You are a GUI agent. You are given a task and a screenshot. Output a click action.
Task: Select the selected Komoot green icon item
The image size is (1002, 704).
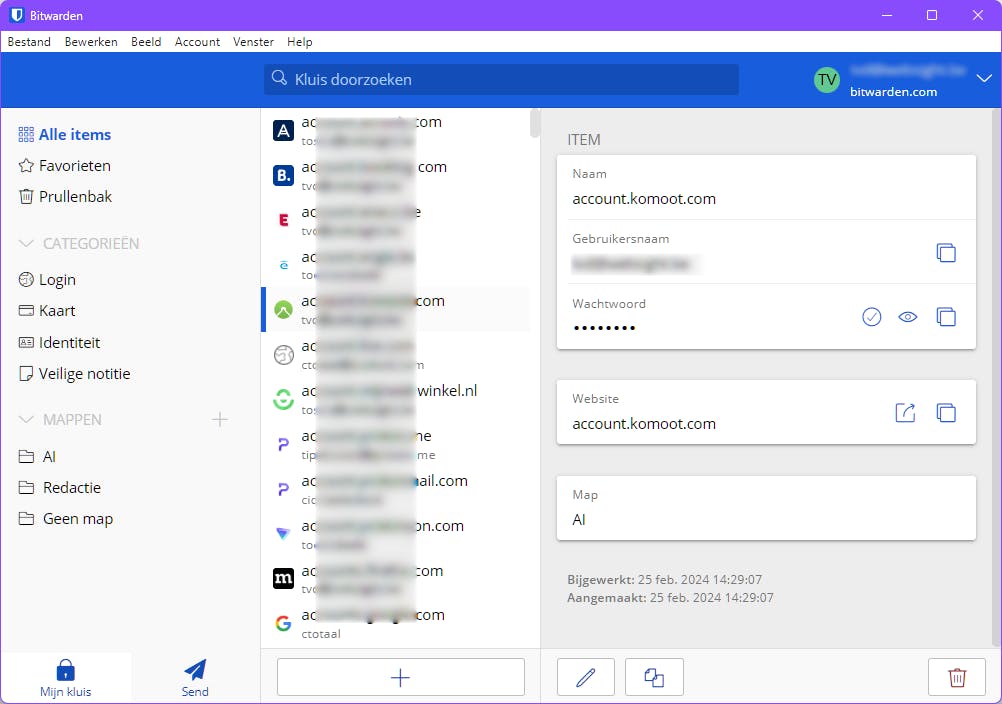[396, 310]
